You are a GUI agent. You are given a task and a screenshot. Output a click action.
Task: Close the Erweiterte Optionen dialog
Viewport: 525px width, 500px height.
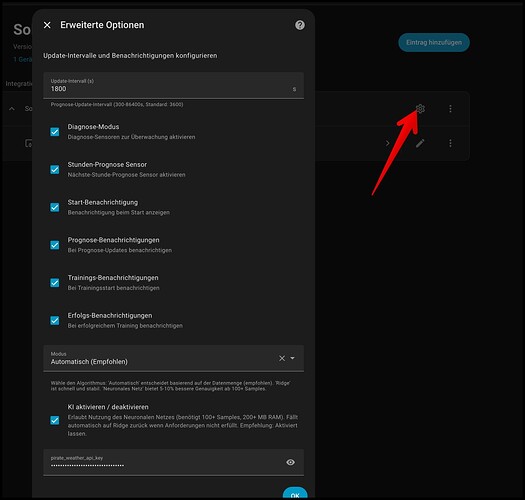click(47, 25)
